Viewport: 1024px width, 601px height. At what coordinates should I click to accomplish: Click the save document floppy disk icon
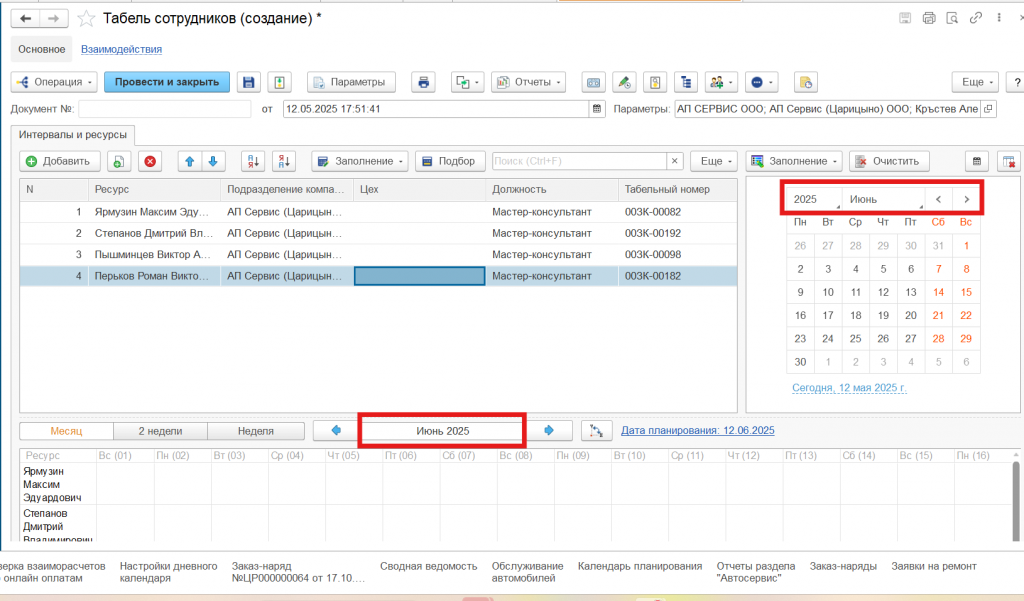[x=249, y=82]
